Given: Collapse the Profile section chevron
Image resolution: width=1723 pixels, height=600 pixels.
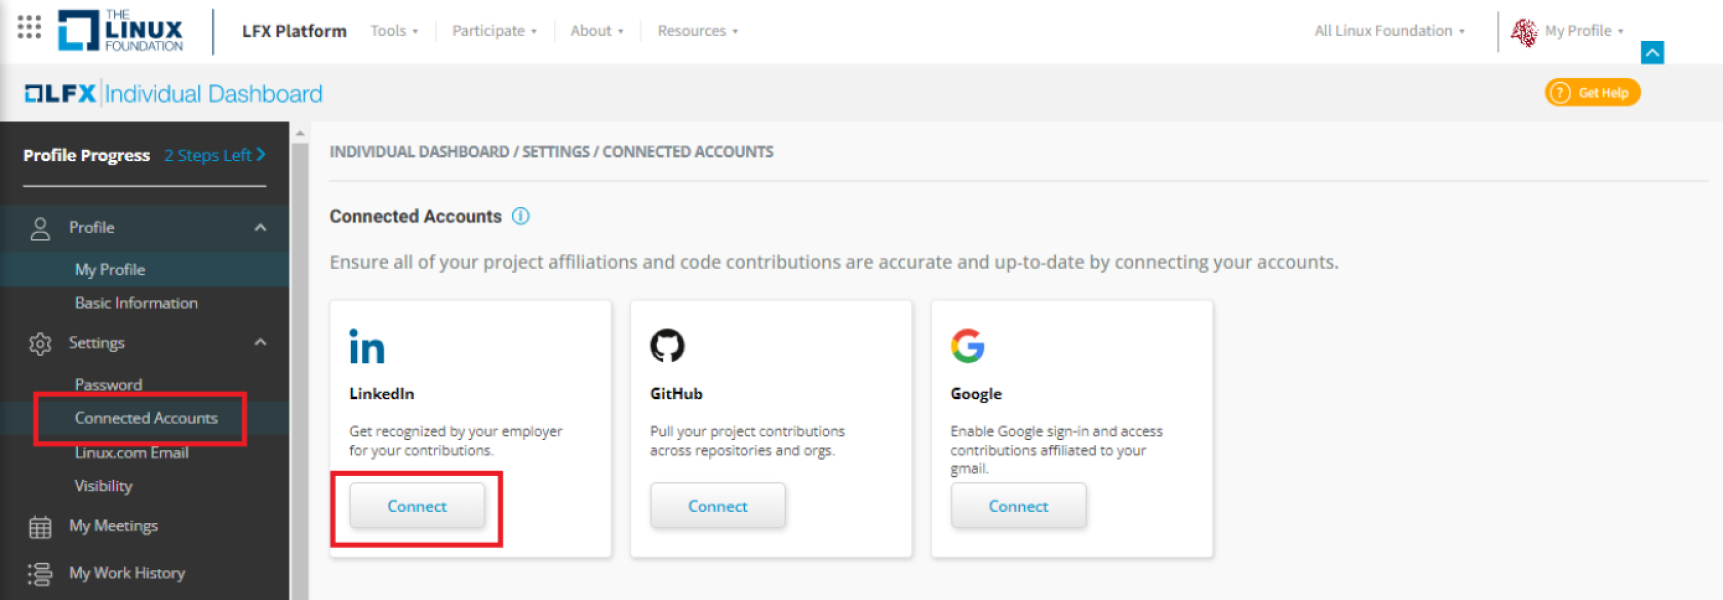Looking at the screenshot, I should (x=260, y=228).
